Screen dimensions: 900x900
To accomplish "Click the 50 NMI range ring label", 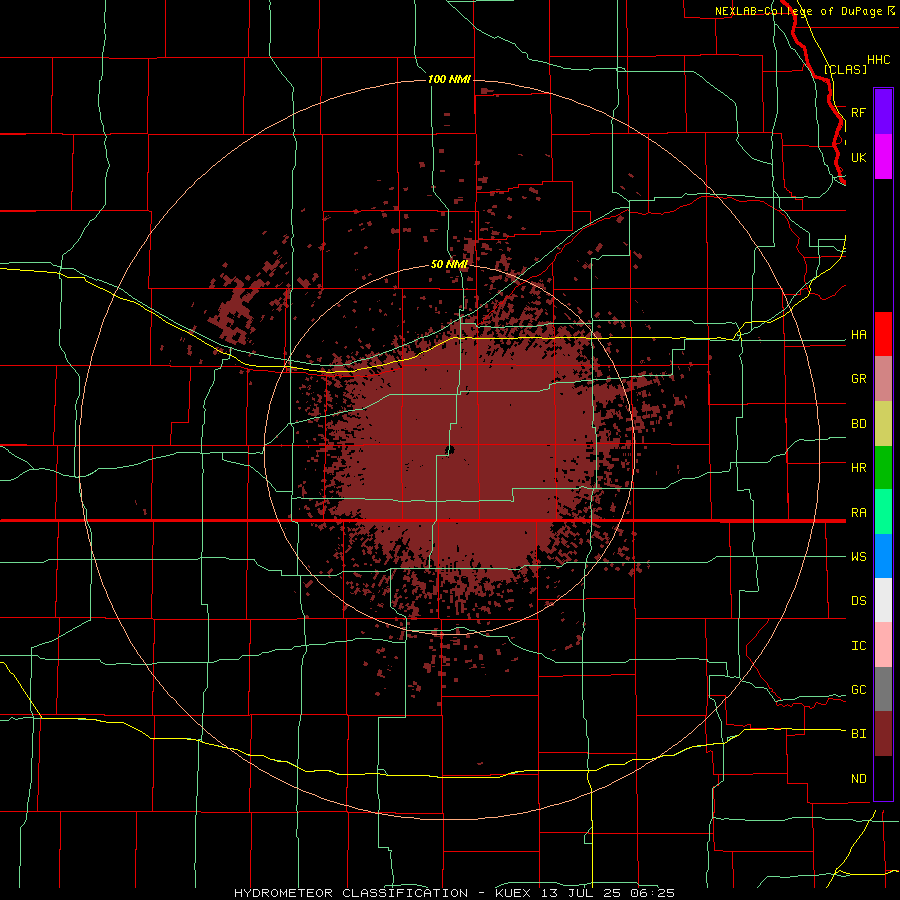I will [x=449, y=265].
